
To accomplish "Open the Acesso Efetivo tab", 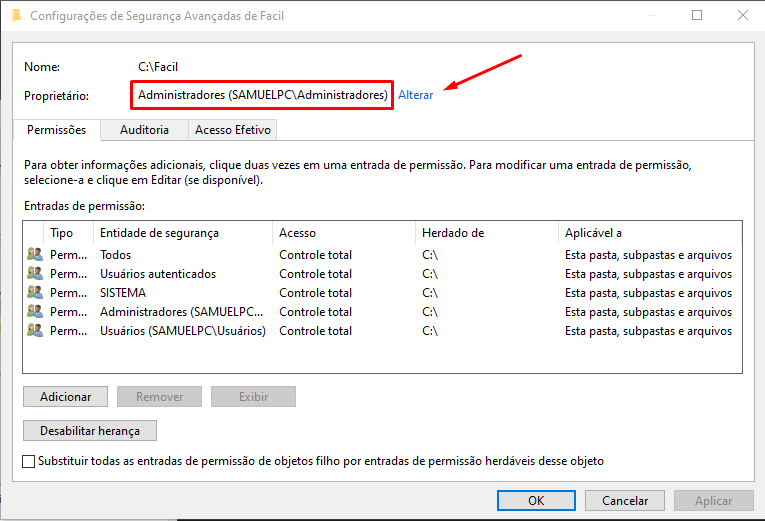I will tap(233, 130).
